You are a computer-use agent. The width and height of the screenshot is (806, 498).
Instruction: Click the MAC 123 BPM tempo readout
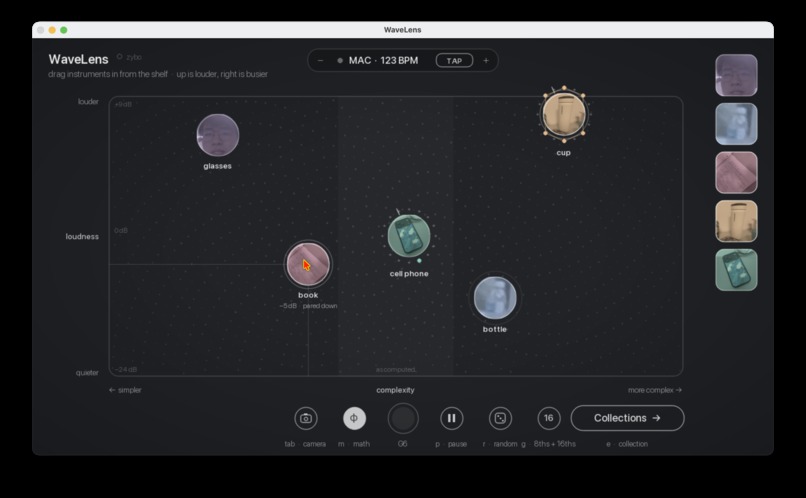click(x=383, y=61)
